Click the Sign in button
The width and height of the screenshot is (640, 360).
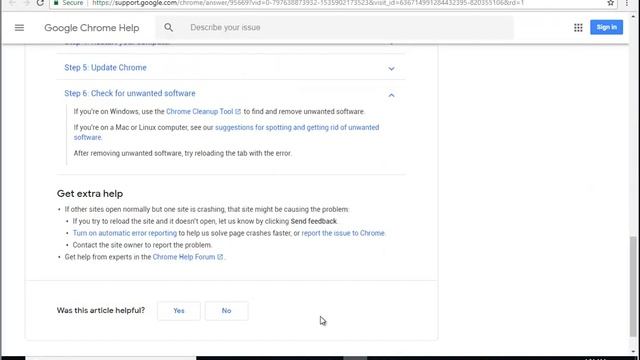607,27
